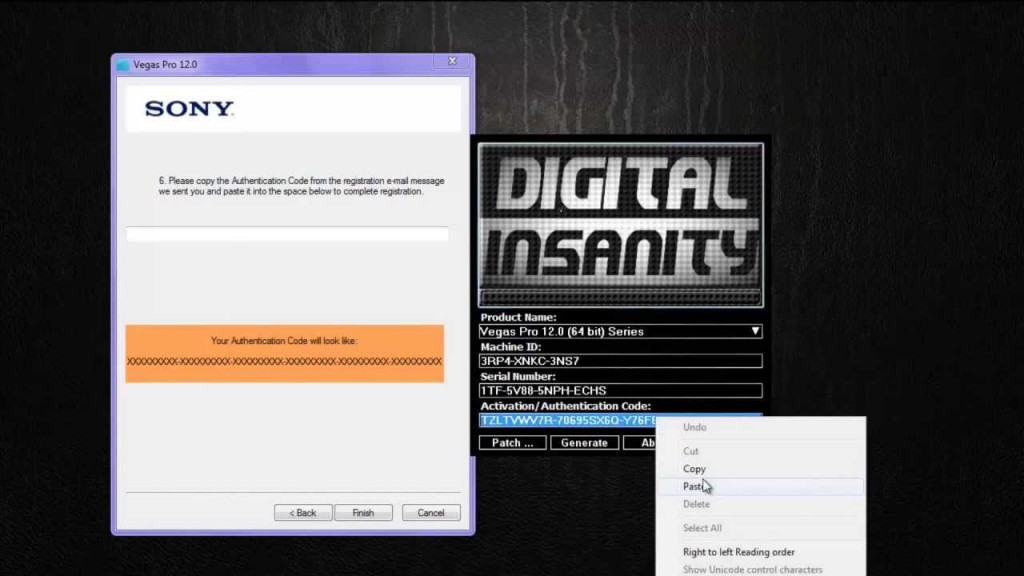
Task: Click the Digital Insanity logo banner
Action: click(620, 225)
